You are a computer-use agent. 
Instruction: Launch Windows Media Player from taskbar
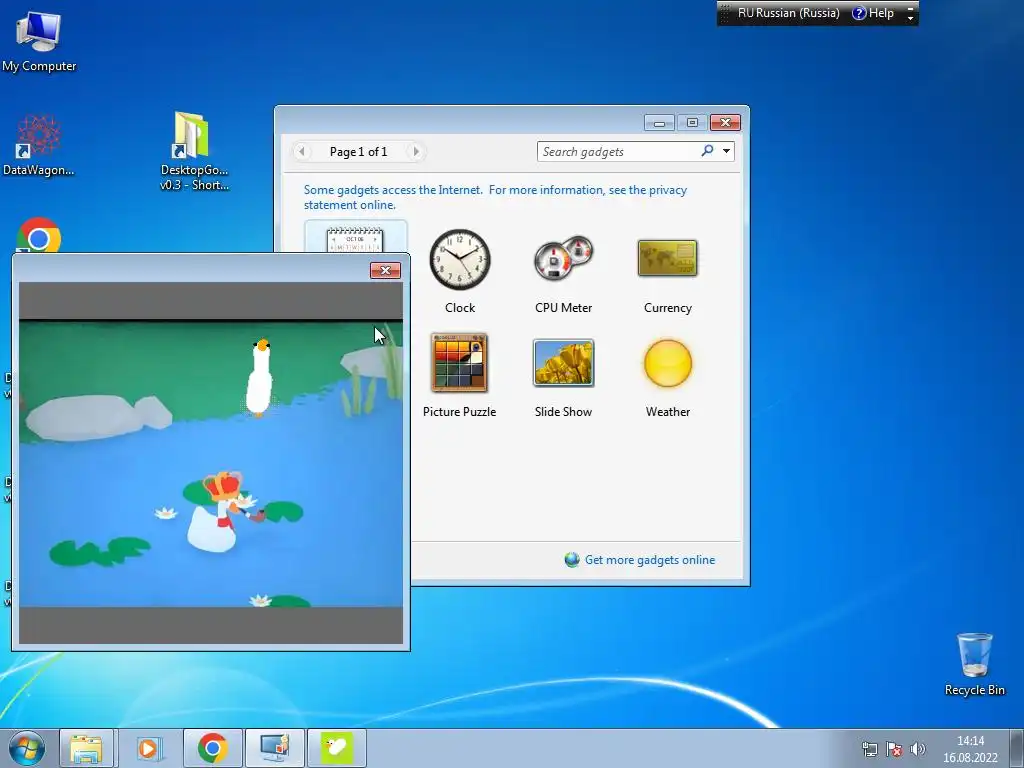(148, 748)
